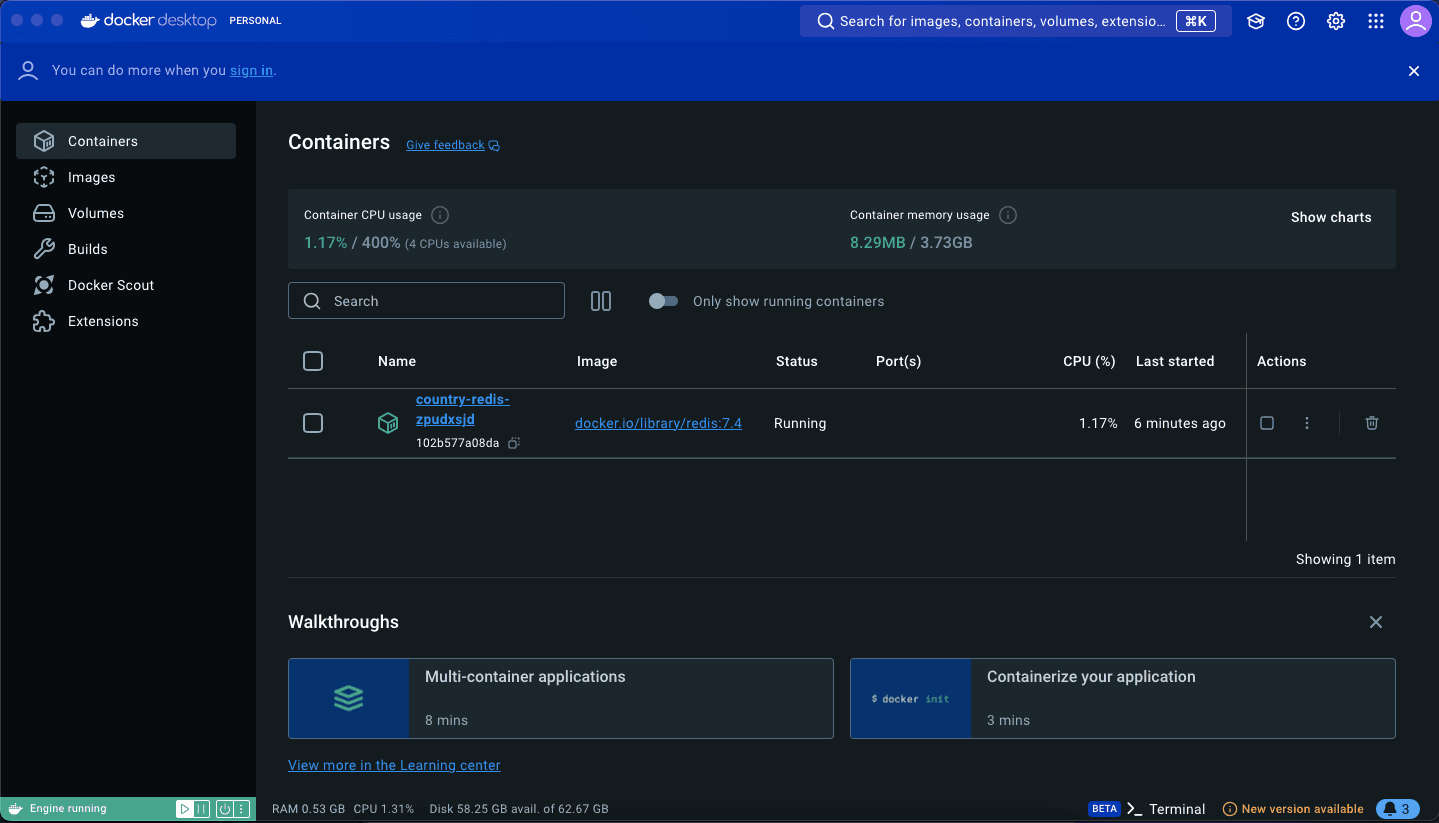This screenshot has height=823, width=1439.
Task: Open Builds in the sidebar
Action: click(126, 249)
